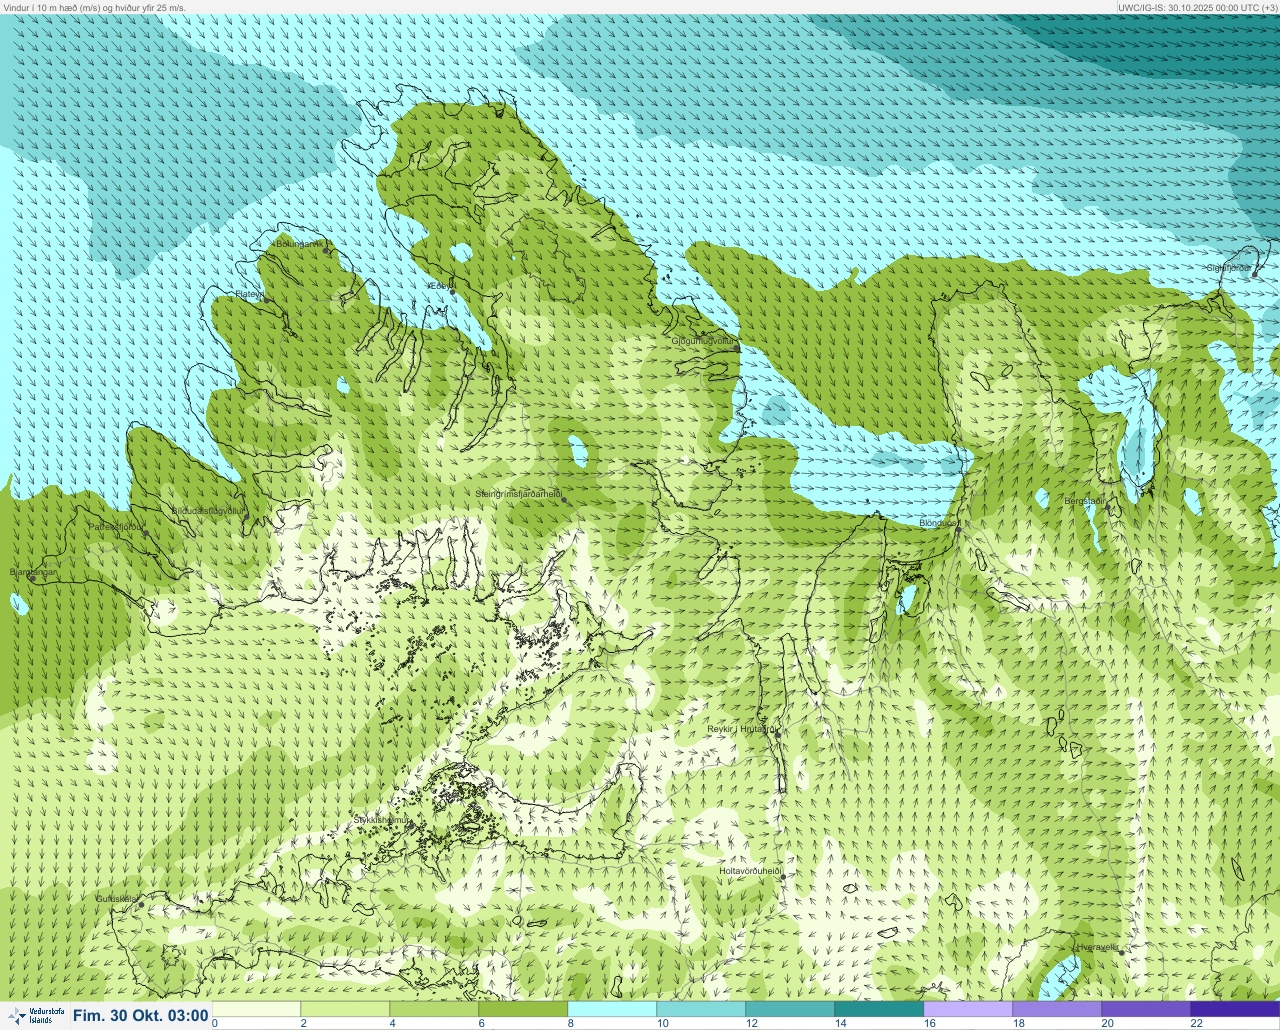Select the 2–4 m/s light green legend swatch
Viewport: 1280px width, 1030px height.
tap(345, 1009)
